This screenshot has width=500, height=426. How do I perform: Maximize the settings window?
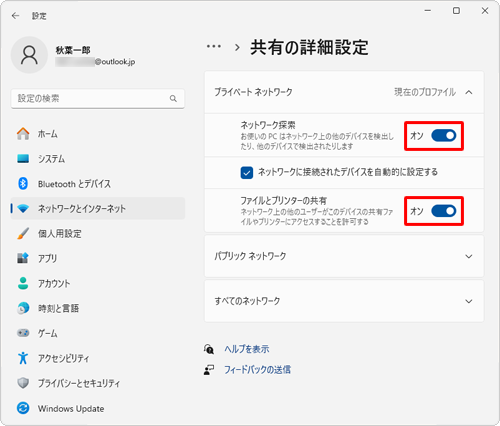point(456,11)
